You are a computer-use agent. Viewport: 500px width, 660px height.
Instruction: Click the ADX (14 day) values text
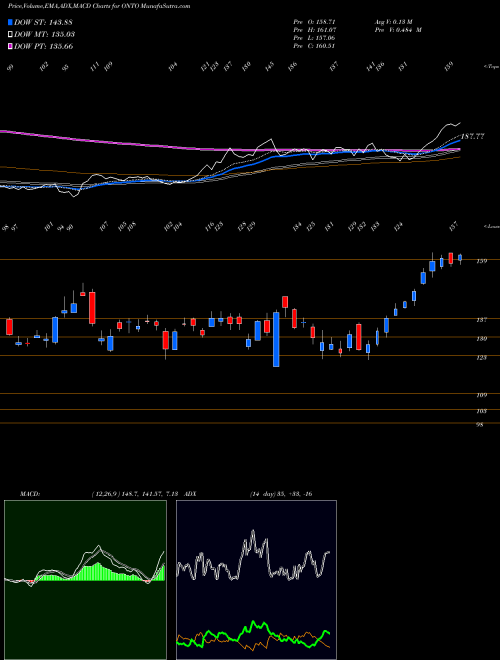(281, 494)
